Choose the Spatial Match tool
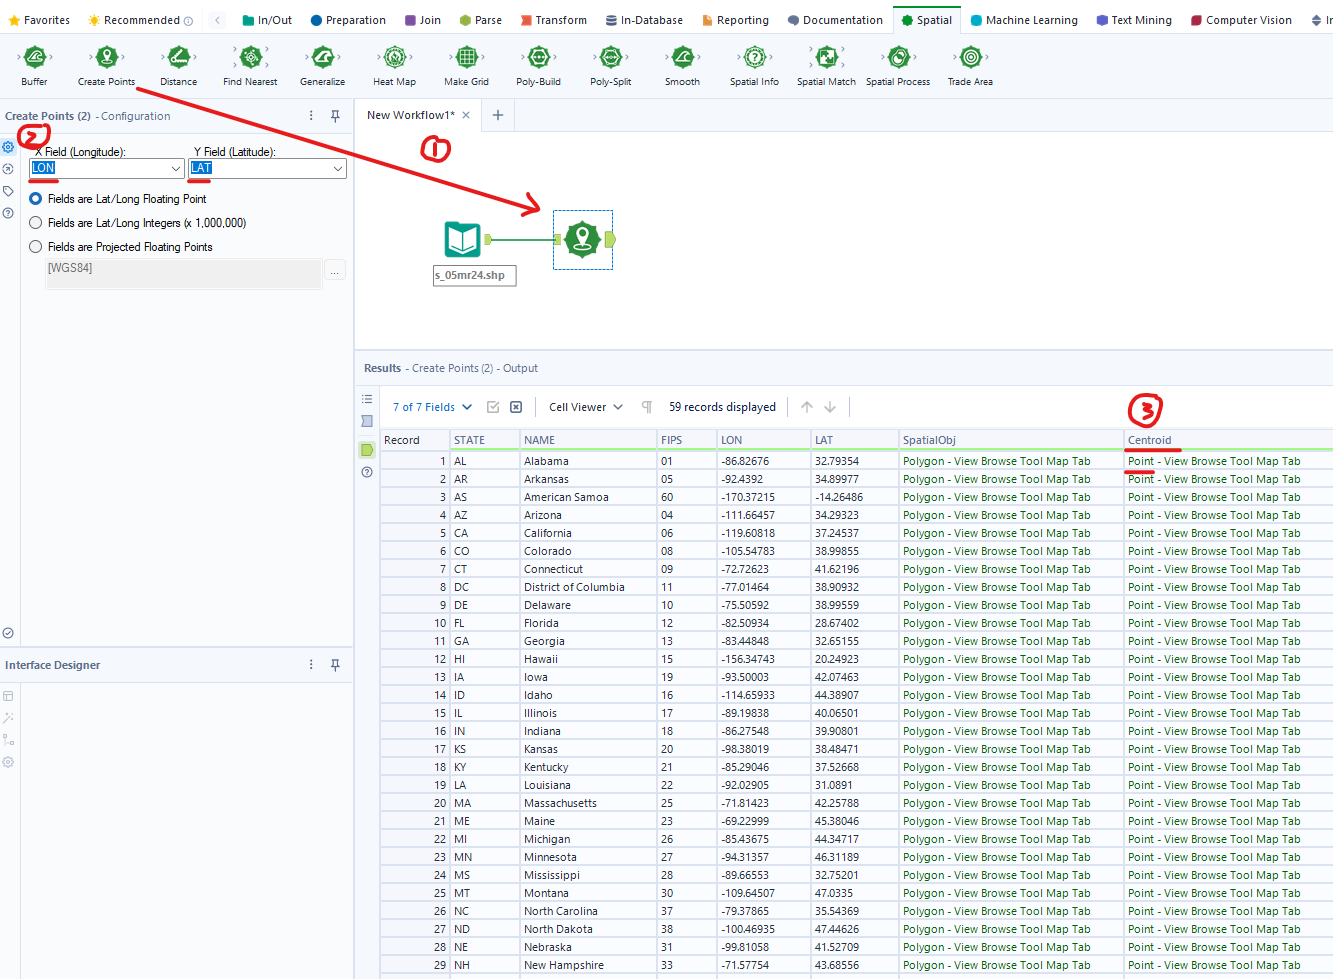 click(826, 58)
